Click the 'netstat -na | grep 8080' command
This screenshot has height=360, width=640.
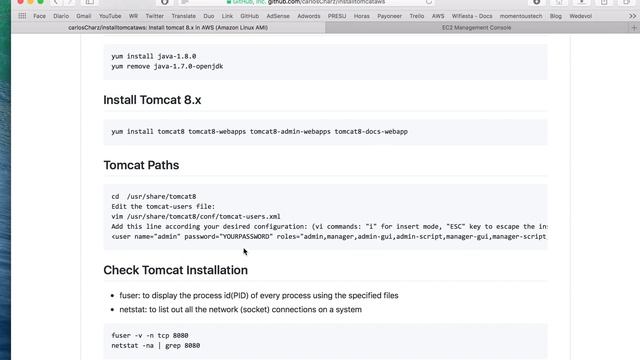point(156,346)
